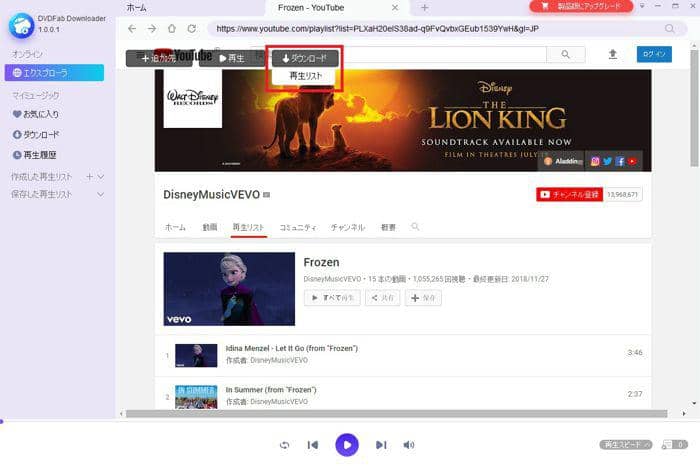Open the play queue icon at bottom right
The image size is (700, 466).
tap(675, 445)
